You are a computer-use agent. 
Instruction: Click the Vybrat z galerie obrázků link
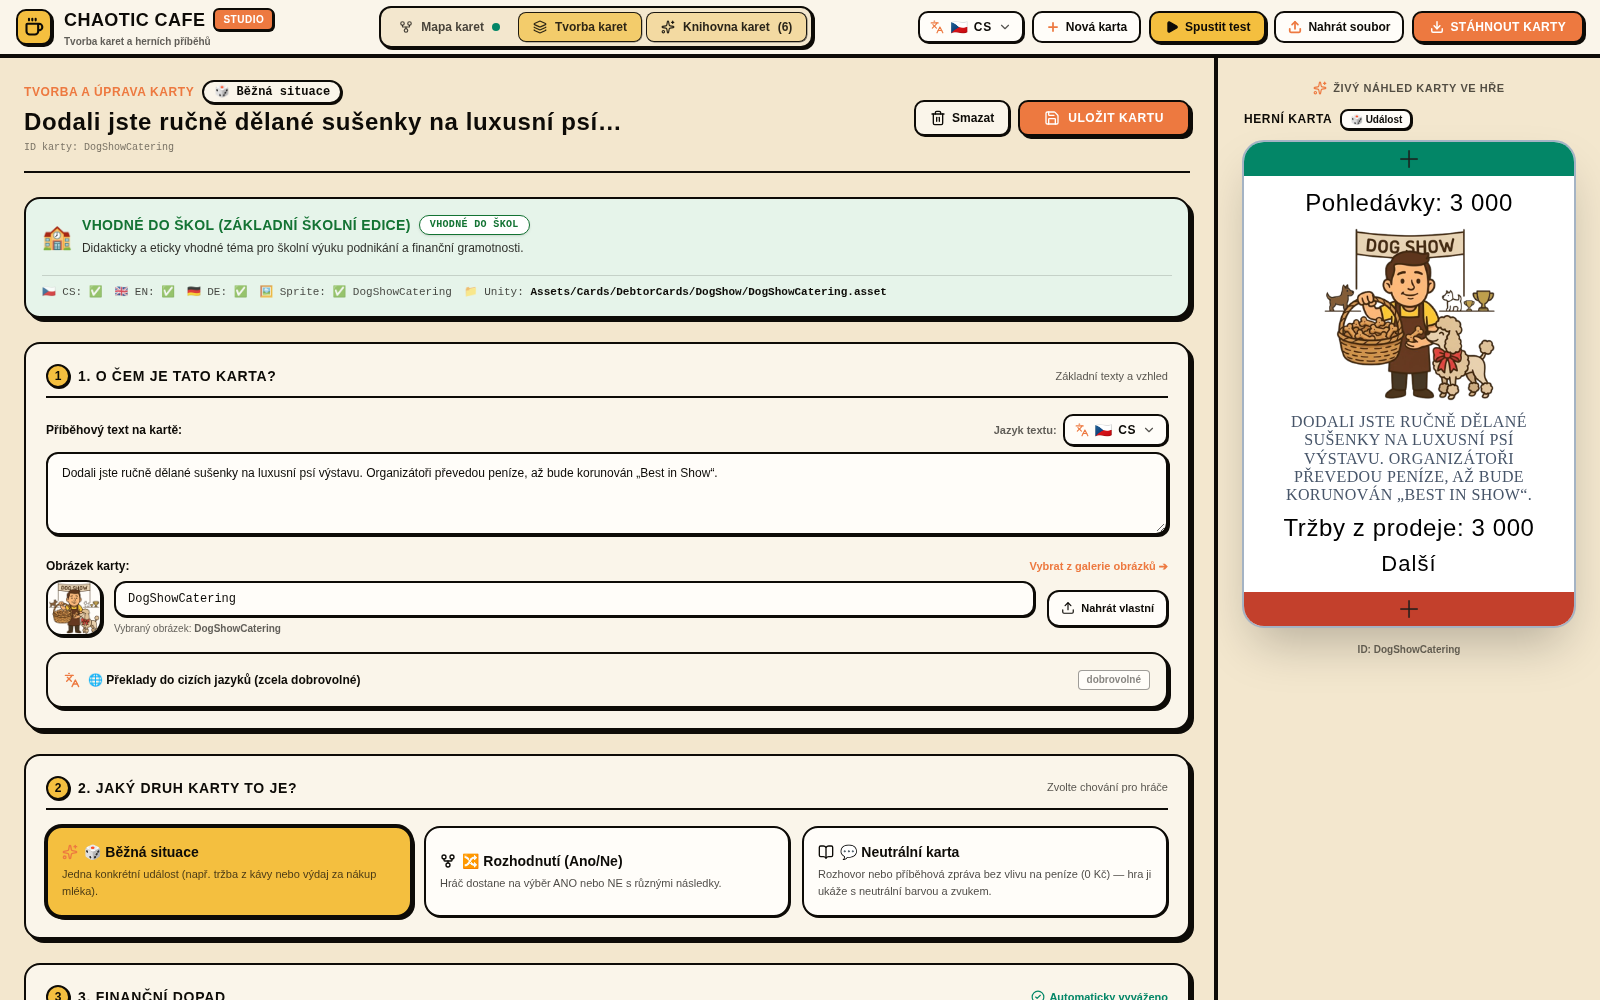coord(1098,566)
